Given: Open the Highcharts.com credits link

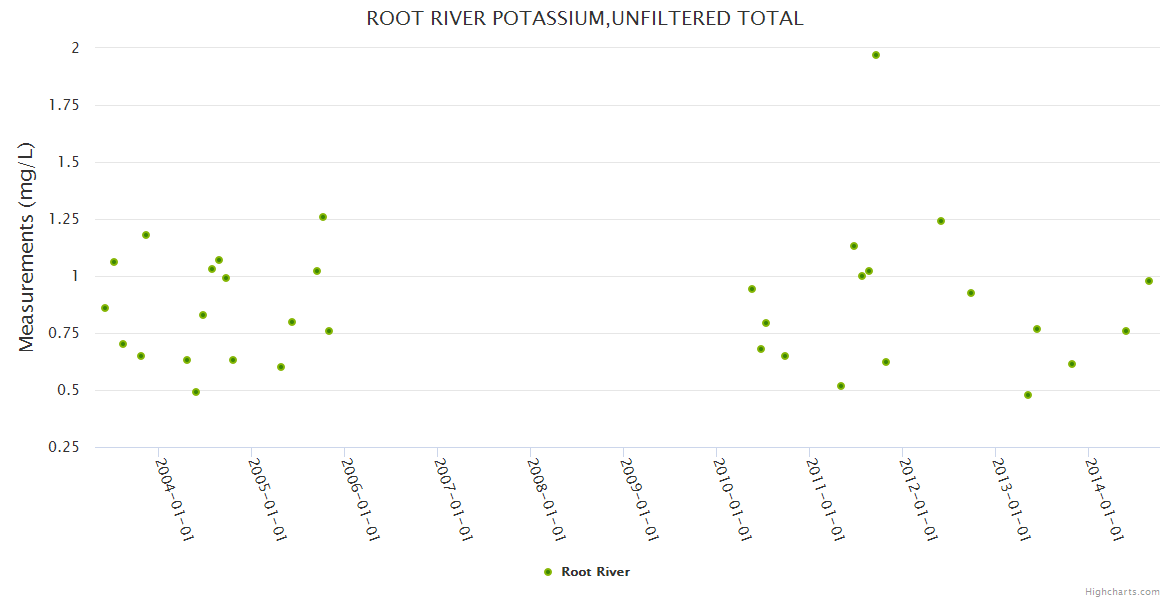Looking at the screenshot, I should coord(1122,591).
